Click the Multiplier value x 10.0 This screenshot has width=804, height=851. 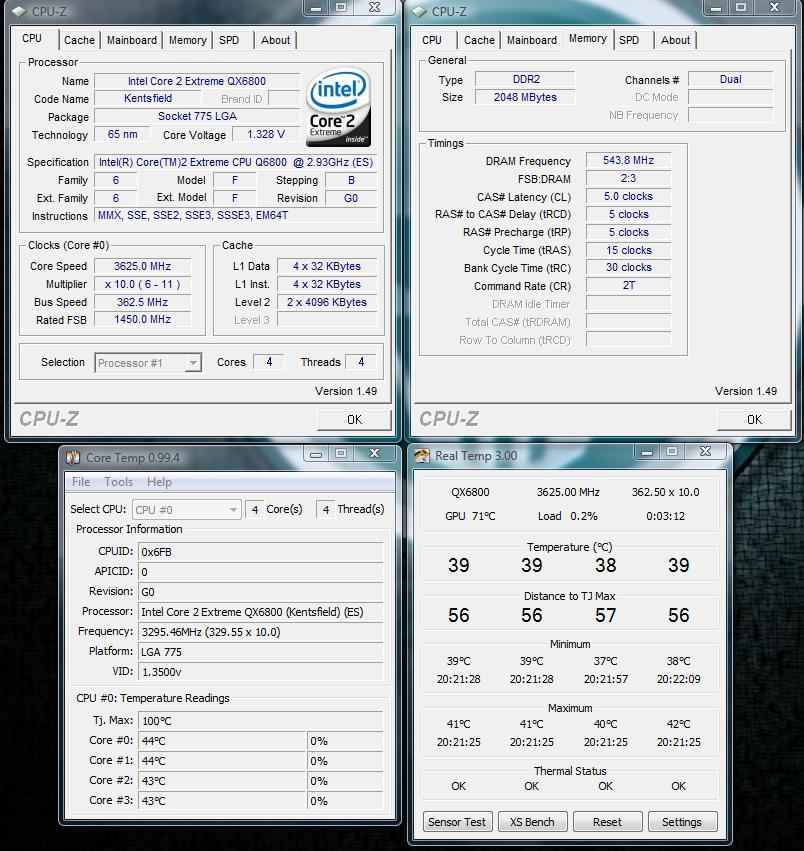coord(142,284)
